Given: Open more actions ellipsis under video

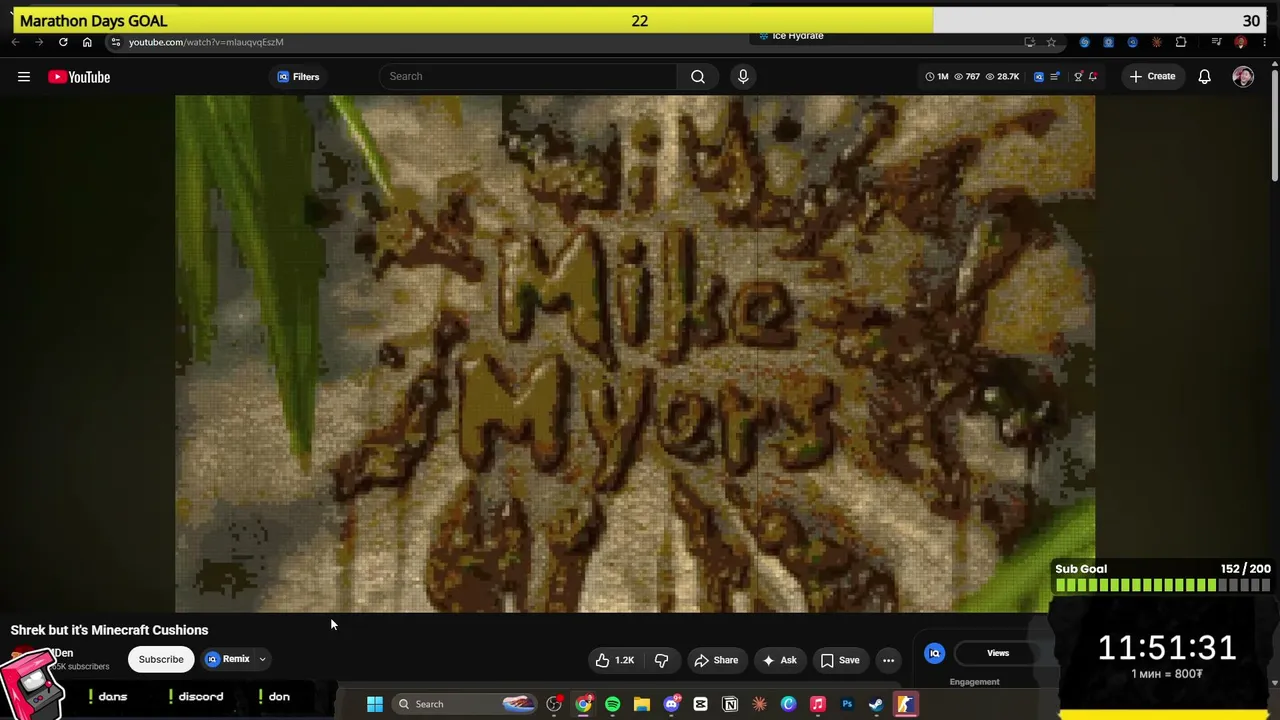Looking at the screenshot, I should pyautogui.click(x=888, y=660).
